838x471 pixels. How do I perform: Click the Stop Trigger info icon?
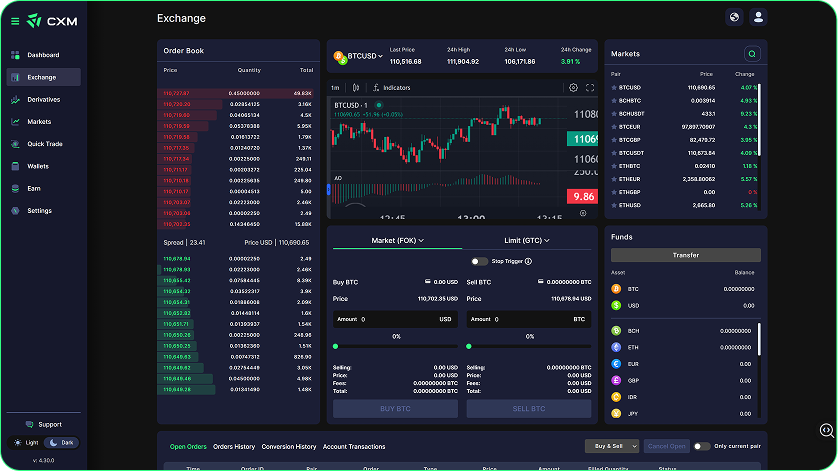[528, 261]
